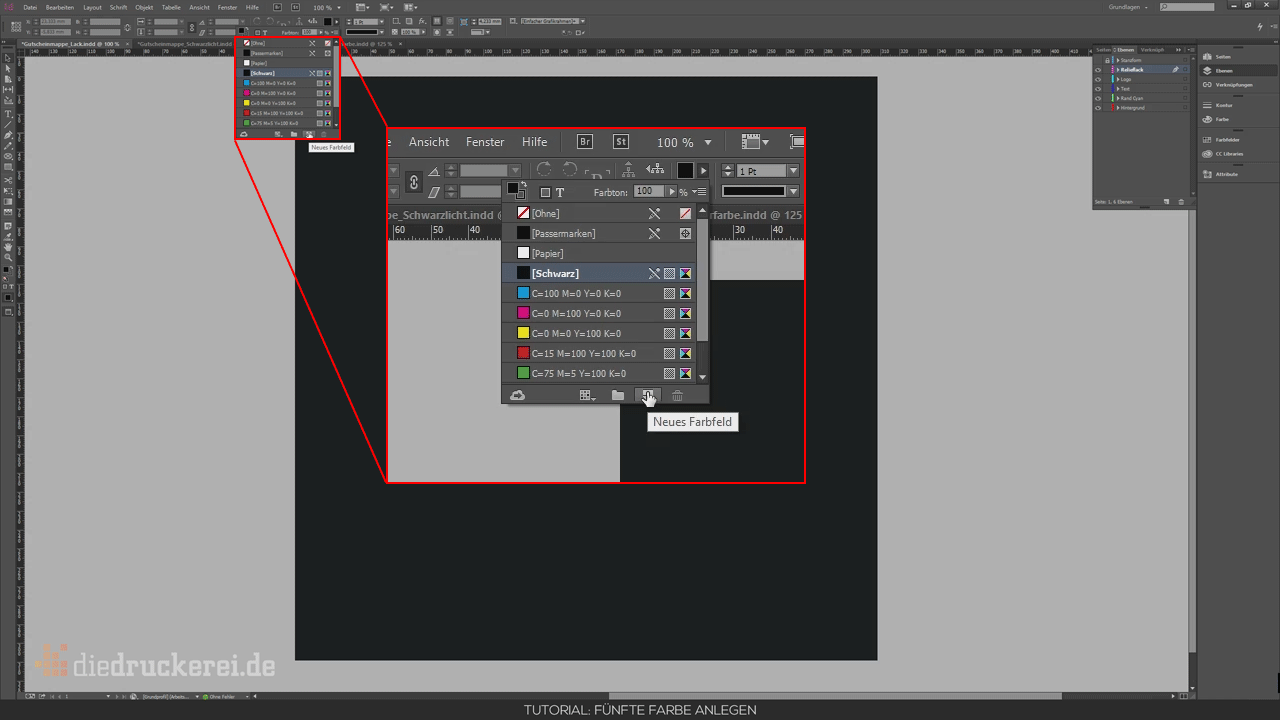This screenshot has width=1280, height=720.
Task: Select the Selection tool arrow
Action: [x=8, y=58]
